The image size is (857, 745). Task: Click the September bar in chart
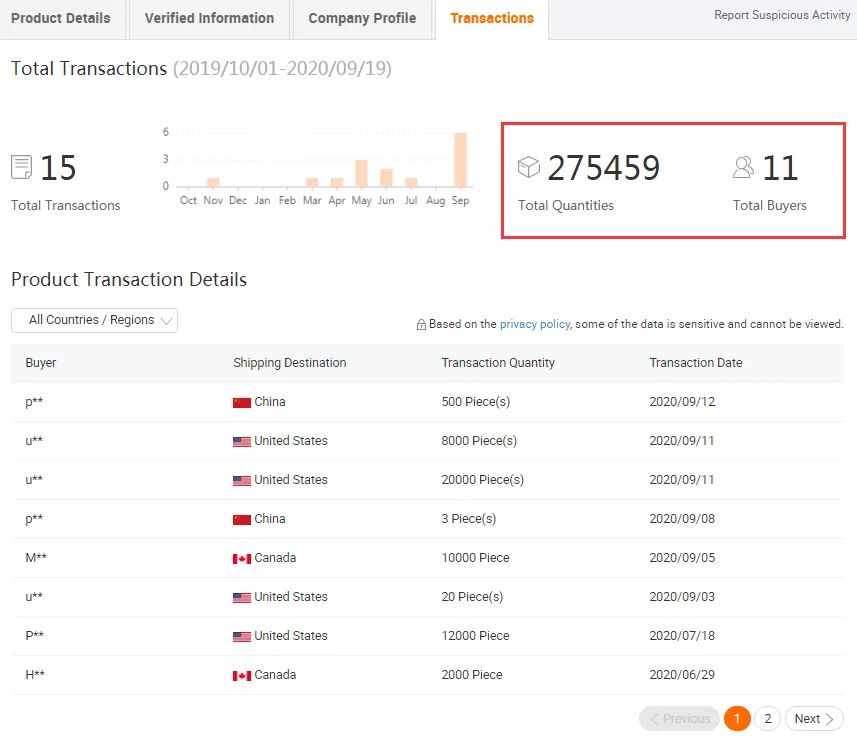coord(460,160)
